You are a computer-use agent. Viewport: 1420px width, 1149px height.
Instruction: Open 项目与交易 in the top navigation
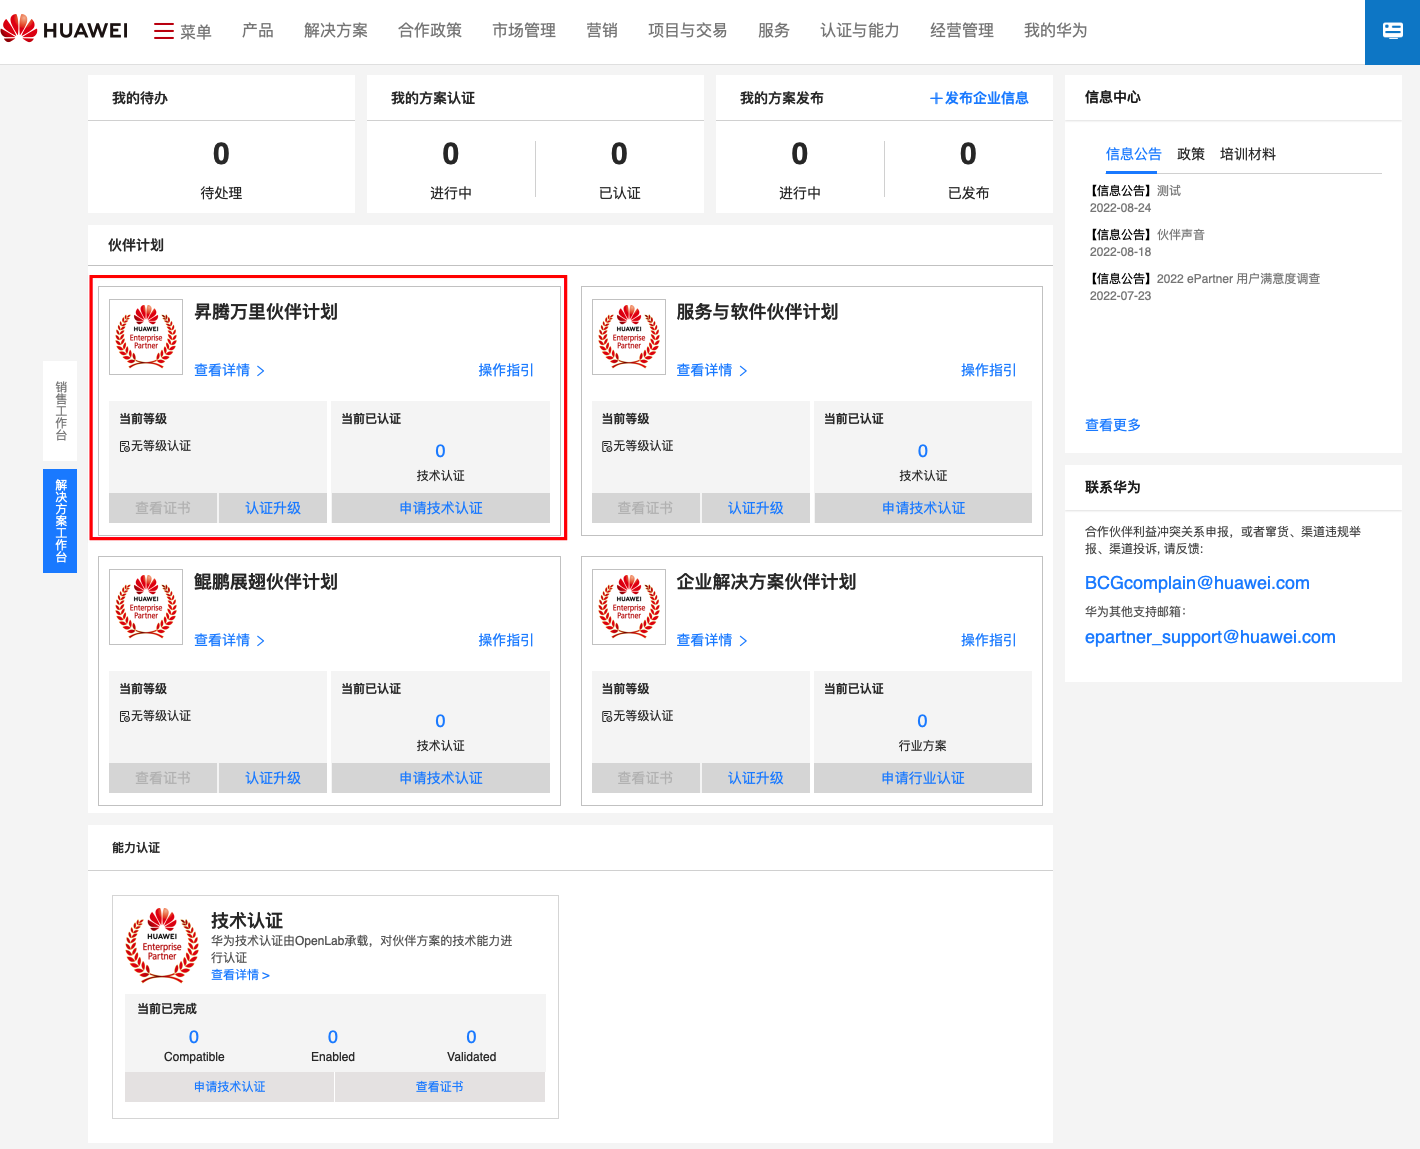(x=688, y=31)
